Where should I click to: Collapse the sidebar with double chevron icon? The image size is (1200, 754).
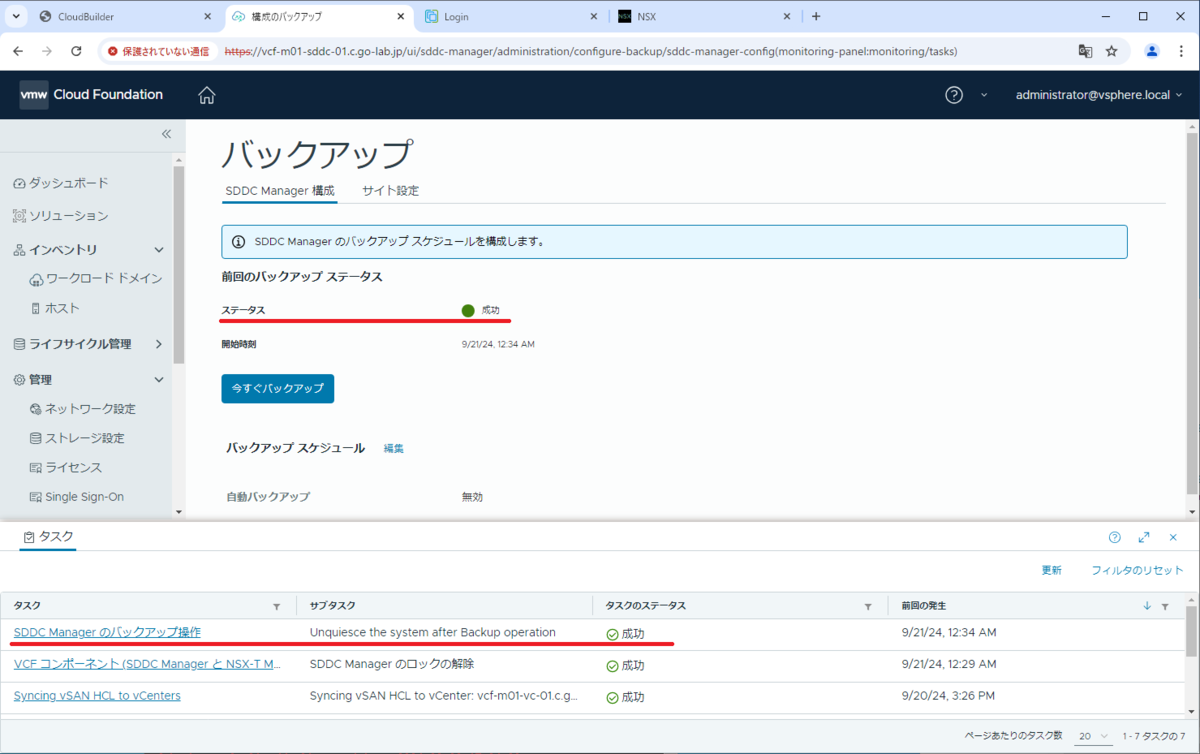pyautogui.click(x=166, y=134)
